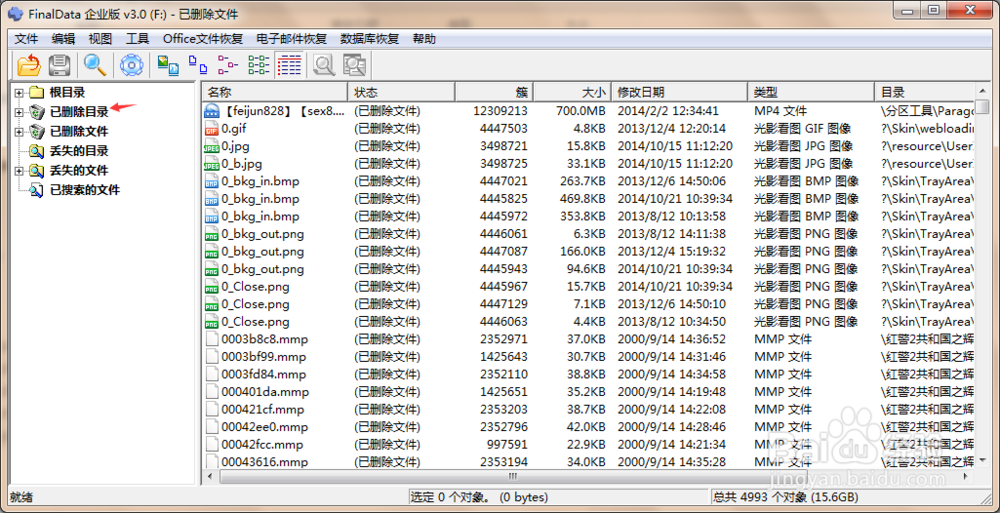Select 已删除文件 in the tree

point(79,132)
